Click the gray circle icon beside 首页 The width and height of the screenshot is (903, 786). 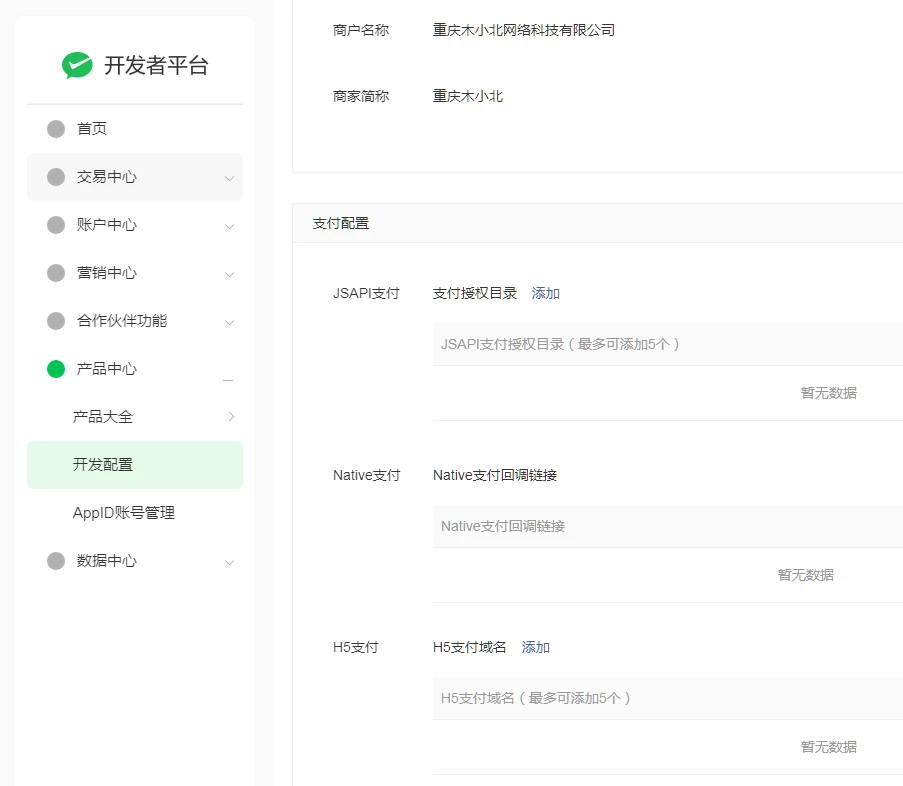(x=56, y=128)
